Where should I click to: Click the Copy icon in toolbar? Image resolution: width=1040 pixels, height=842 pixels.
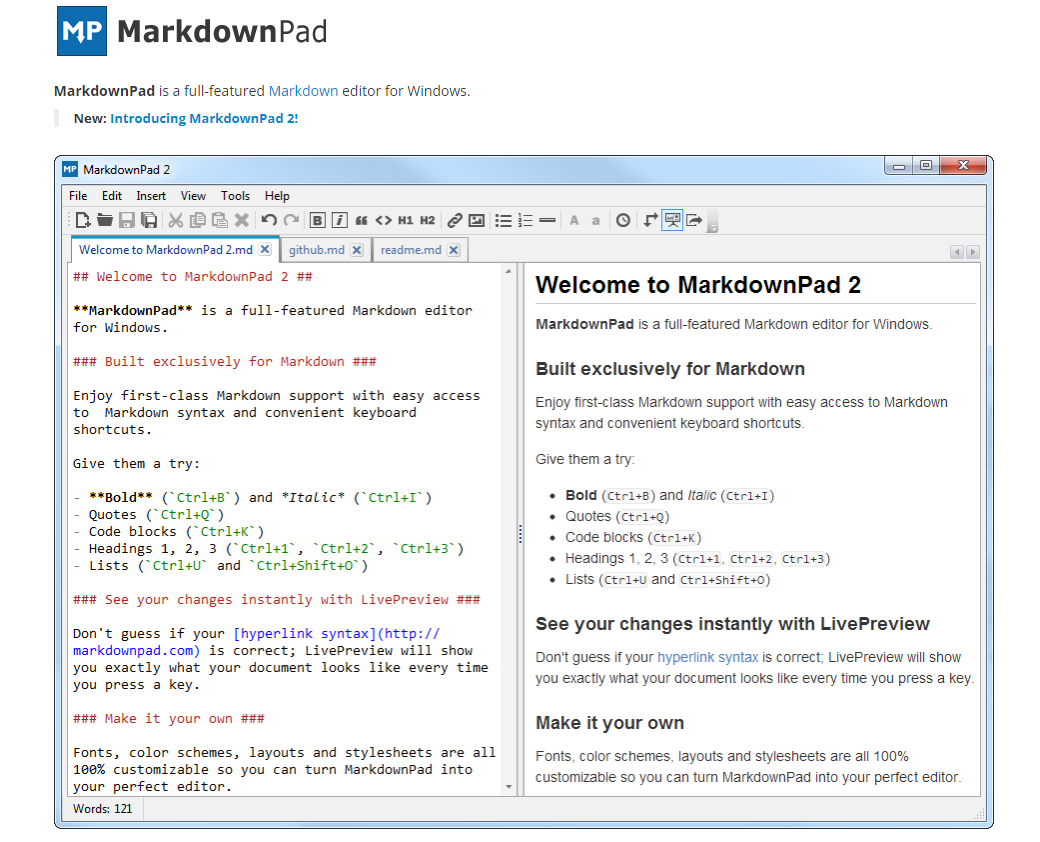click(x=198, y=220)
